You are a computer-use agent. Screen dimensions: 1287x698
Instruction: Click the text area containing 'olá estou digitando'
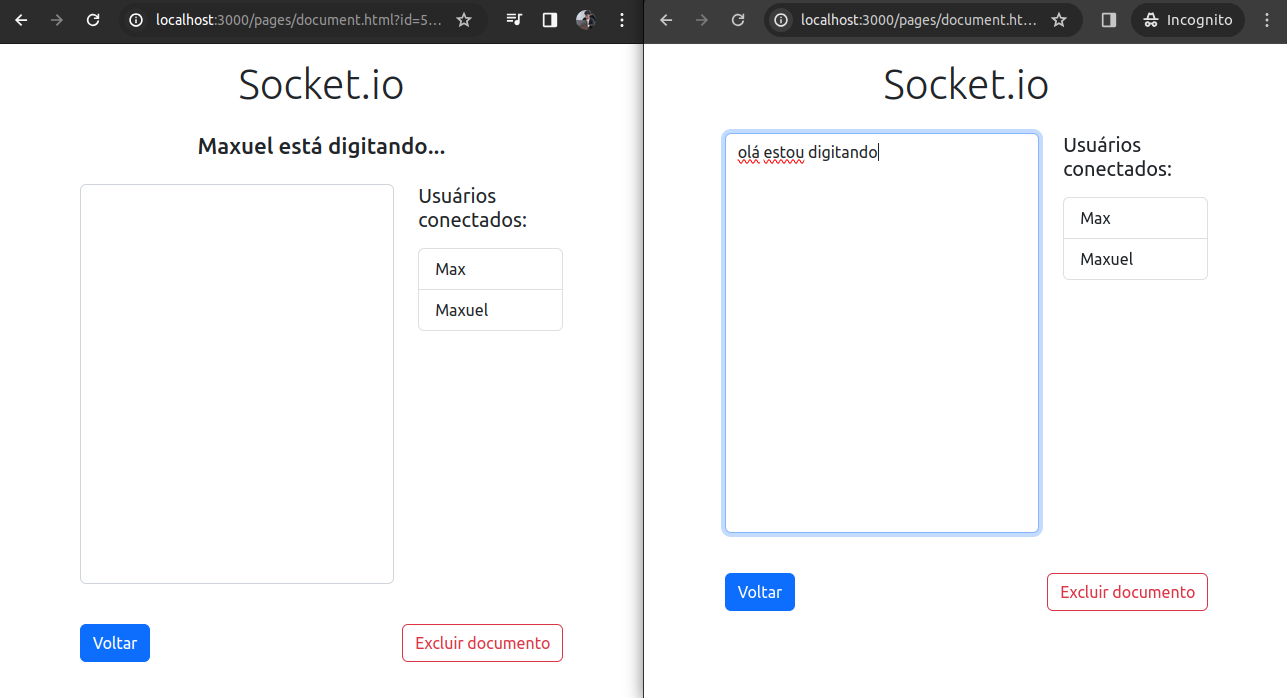tap(882, 333)
